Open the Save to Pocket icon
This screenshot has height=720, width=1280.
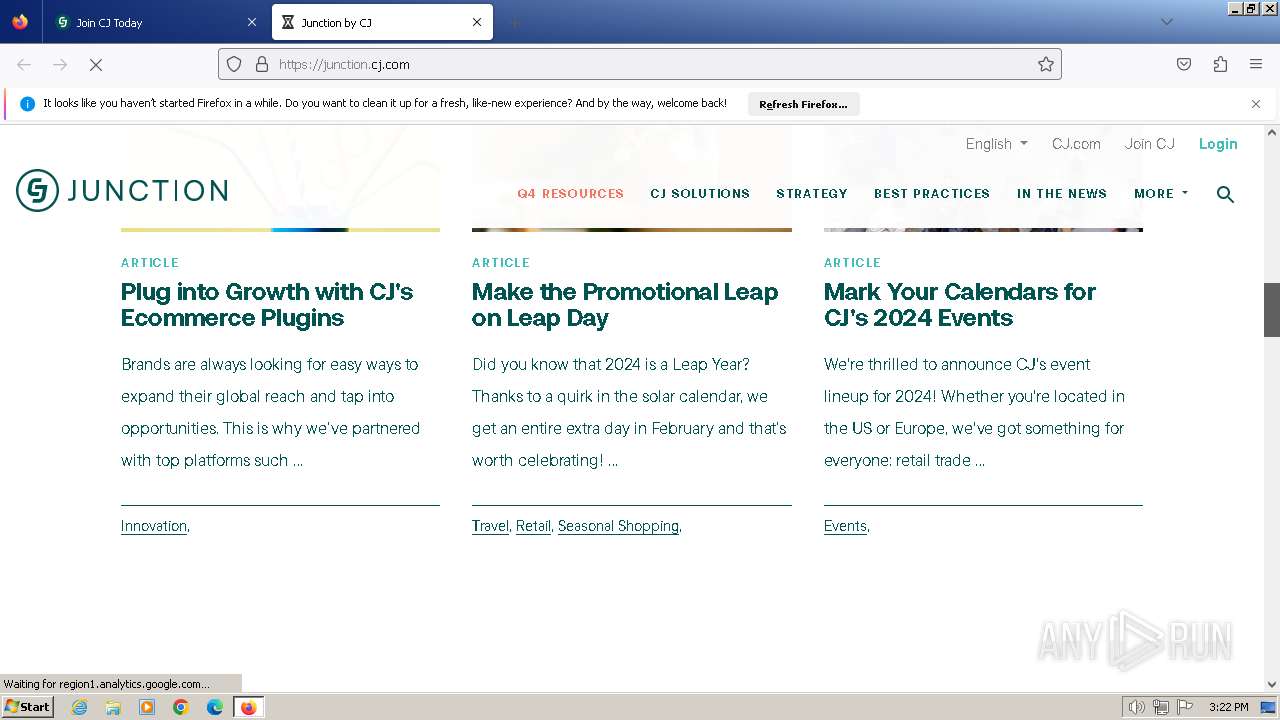click(1184, 64)
